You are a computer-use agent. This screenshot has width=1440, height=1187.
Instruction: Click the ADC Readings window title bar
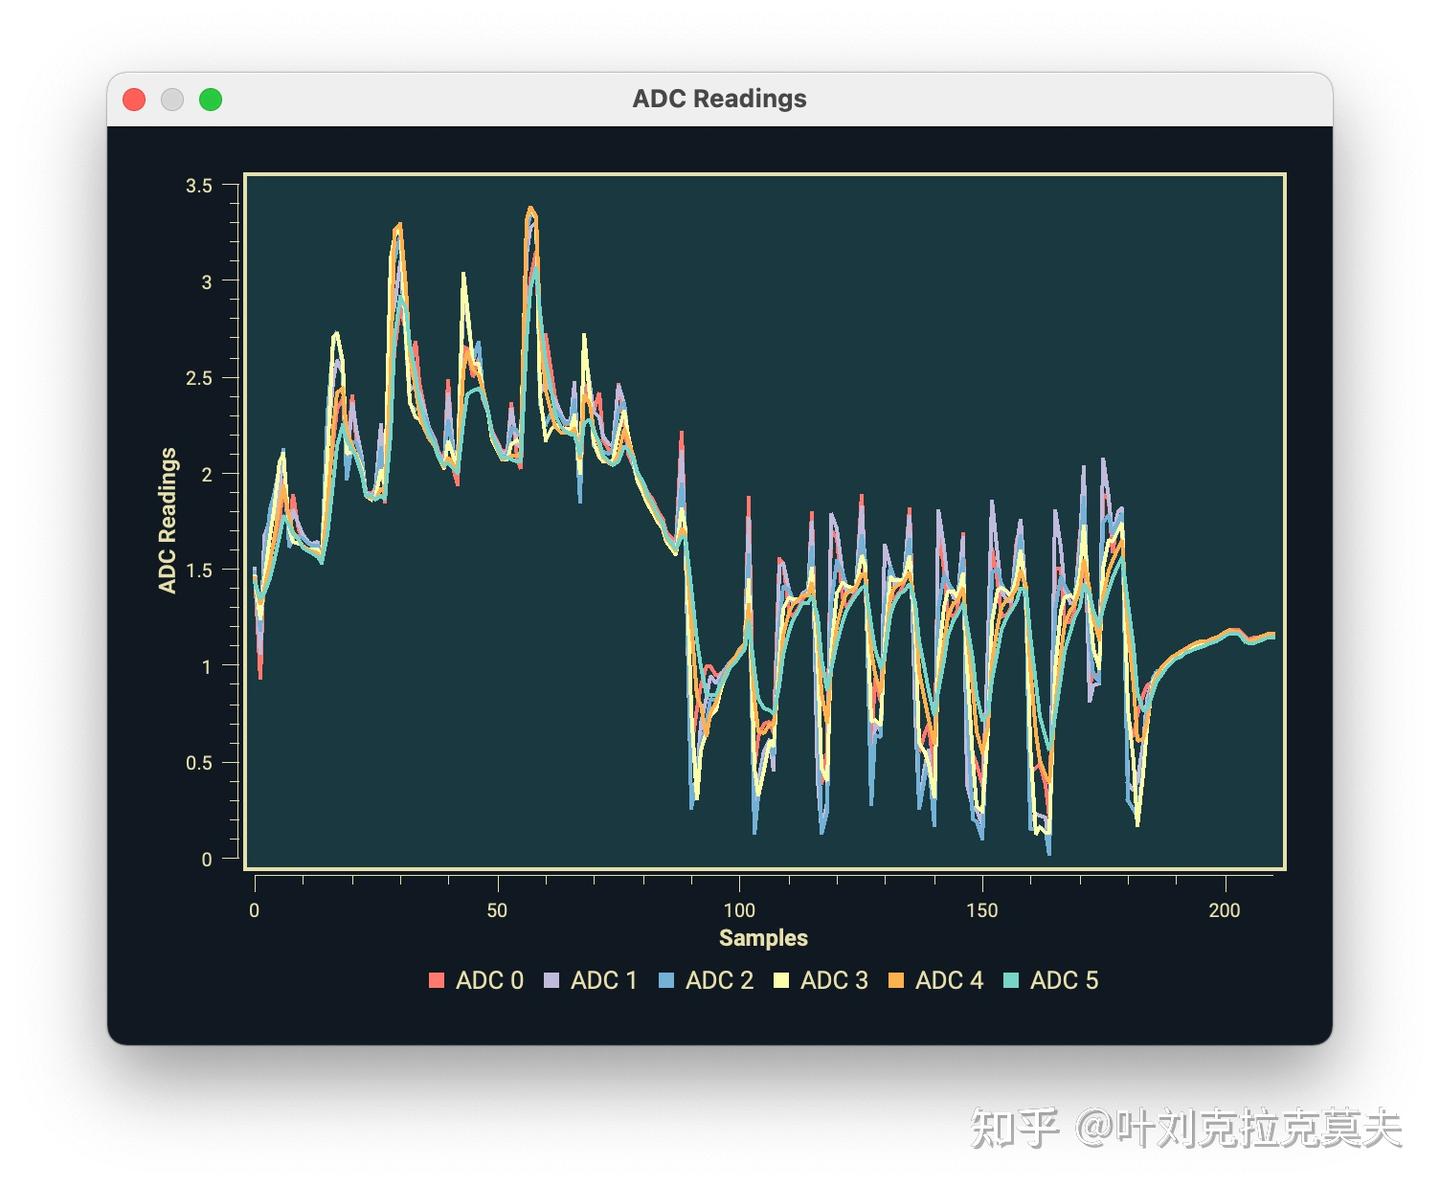[720, 99]
